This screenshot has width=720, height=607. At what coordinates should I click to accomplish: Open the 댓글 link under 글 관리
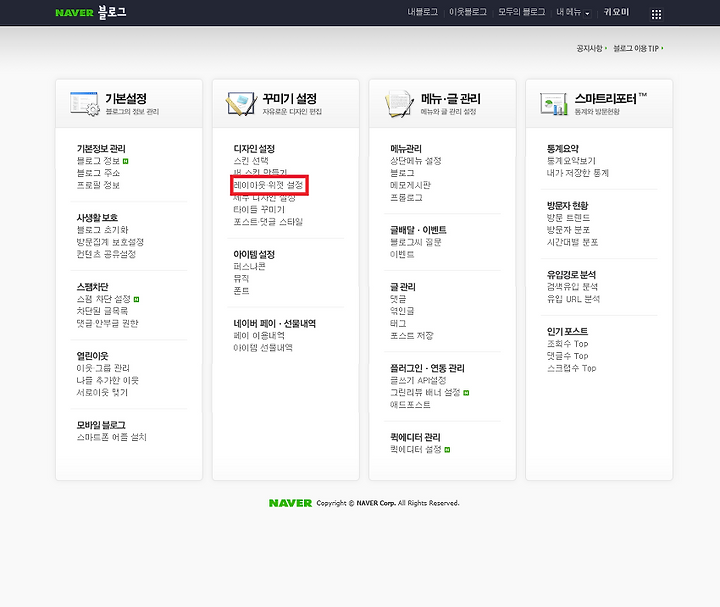click(398, 299)
